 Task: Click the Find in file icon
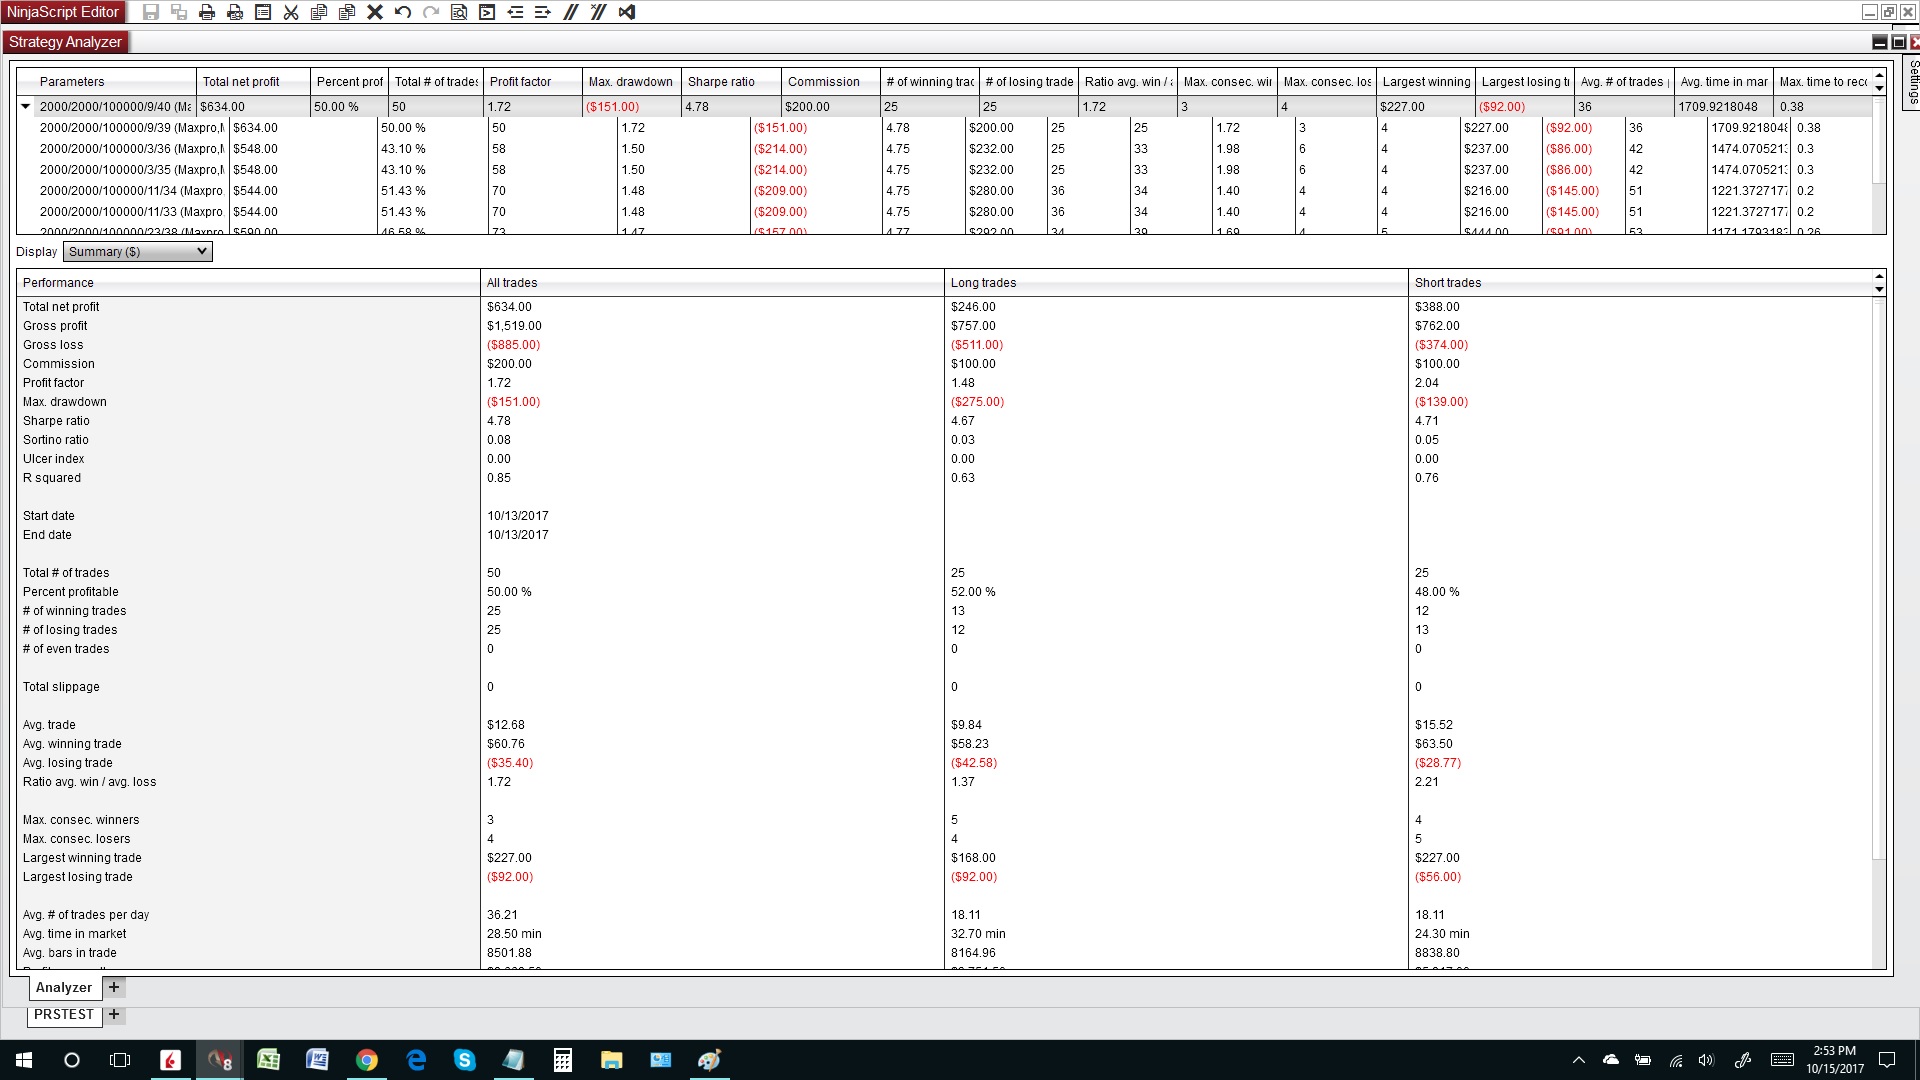(459, 13)
